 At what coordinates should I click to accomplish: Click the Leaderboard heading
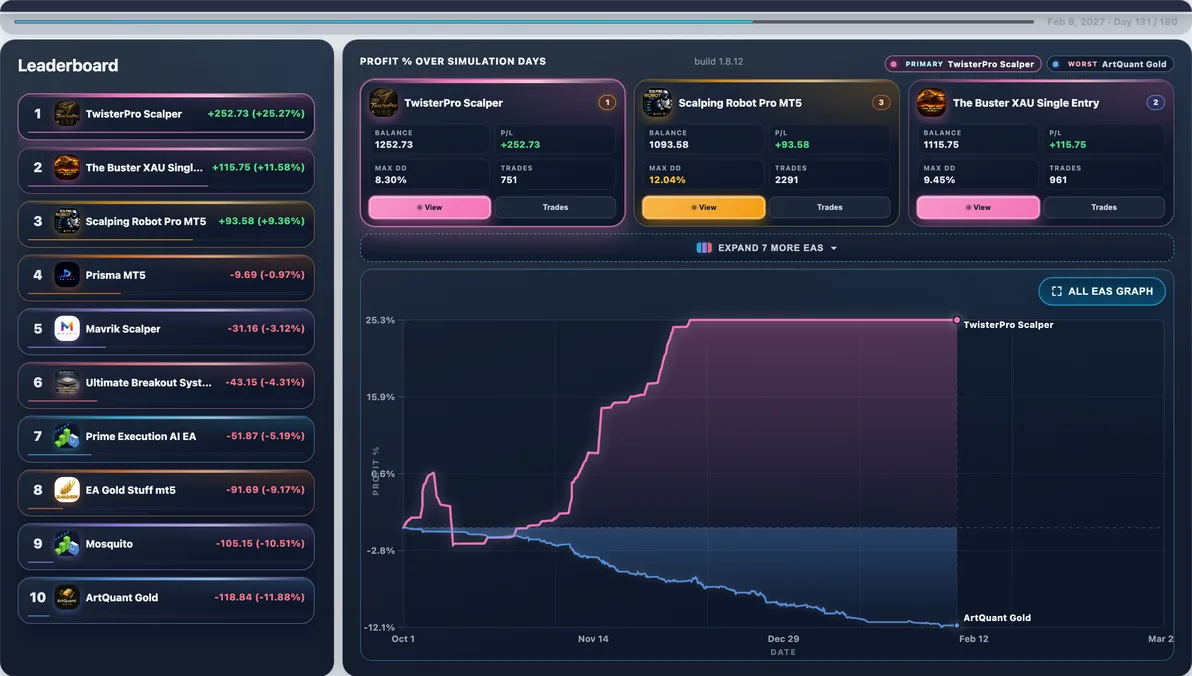click(x=68, y=65)
